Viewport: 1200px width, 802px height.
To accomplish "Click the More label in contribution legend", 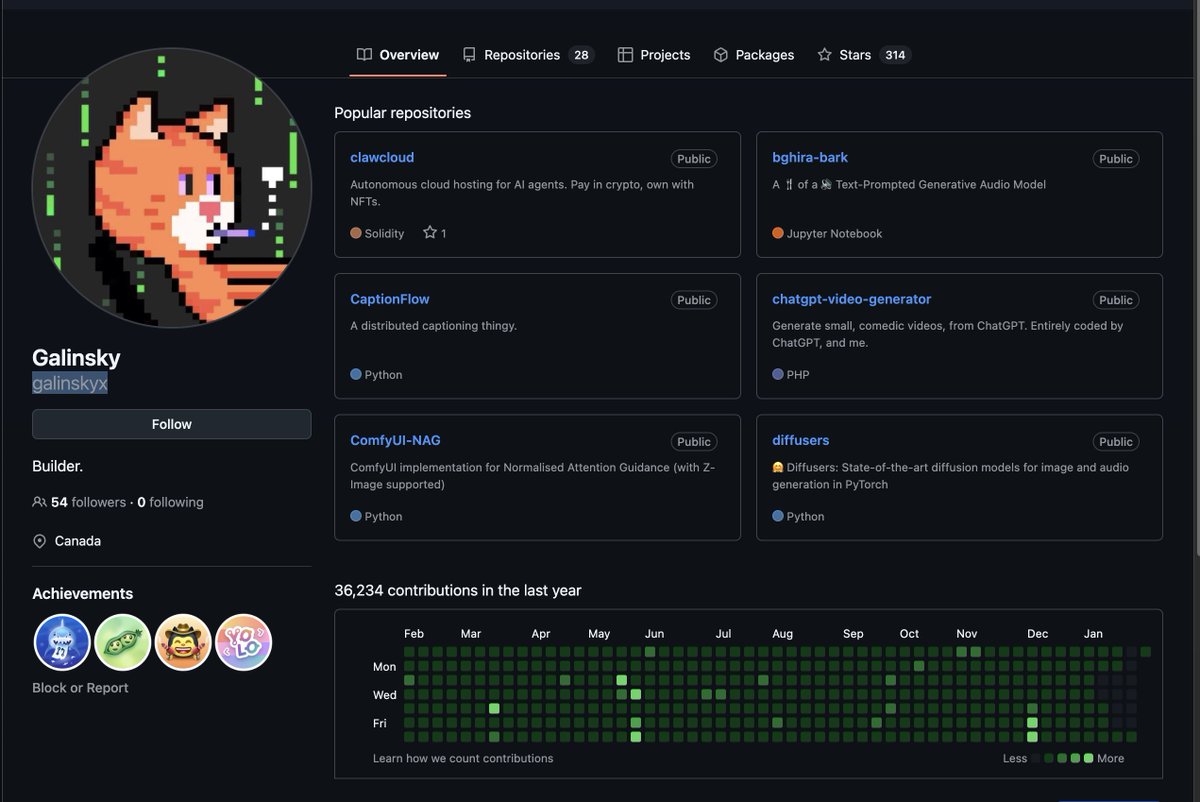I will tap(1110, 758).
